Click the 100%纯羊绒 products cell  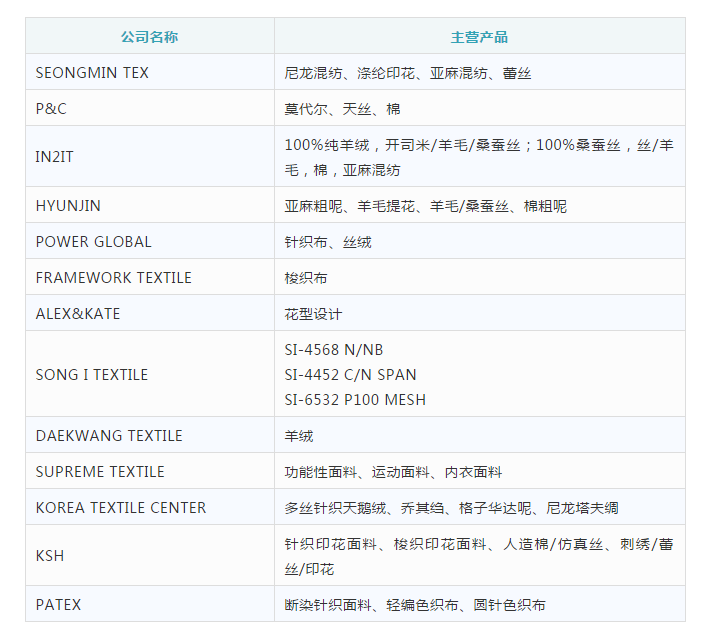click(479, 156)
